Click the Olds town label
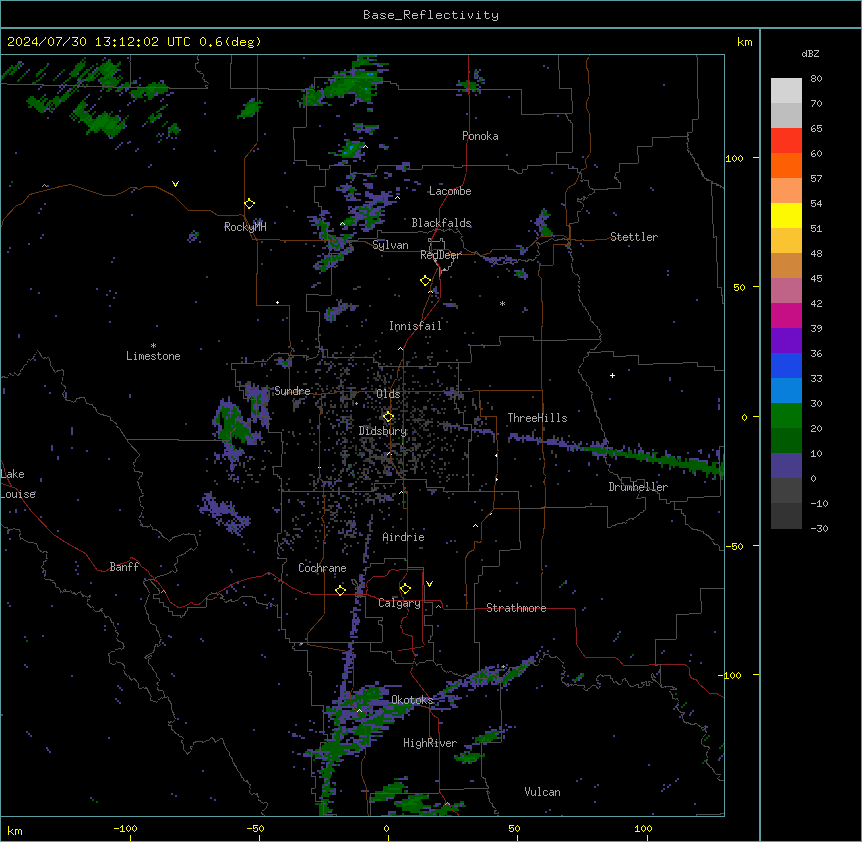This screenshot has height=842, width=862. 388,394
